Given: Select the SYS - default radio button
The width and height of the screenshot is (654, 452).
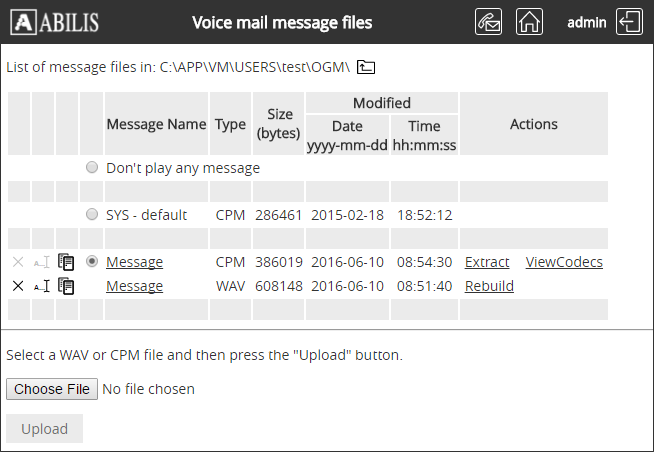Looking at the screenshot, I should tap(92, 215).
